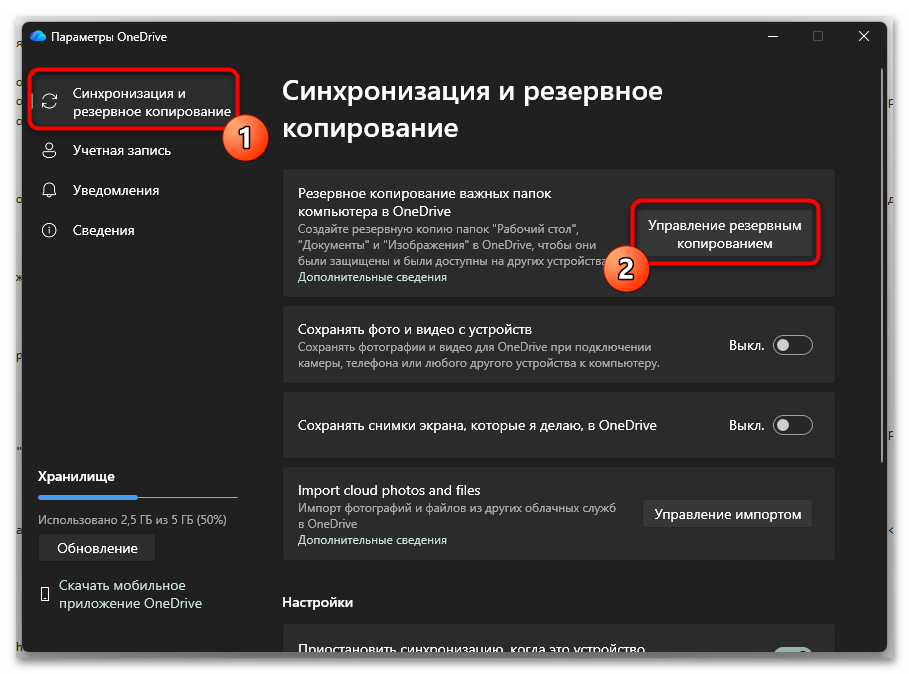This screenshot has width=909, height=674.
Task: Click the Настройки section heading
Action: point(318,602)
